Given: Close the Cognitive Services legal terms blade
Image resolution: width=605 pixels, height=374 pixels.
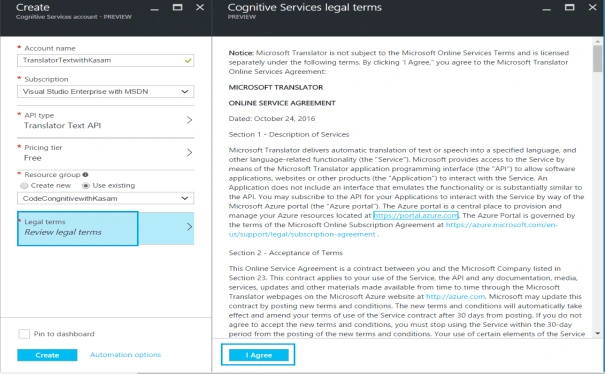Looking at the screenshot, I should tap(592, 7).
